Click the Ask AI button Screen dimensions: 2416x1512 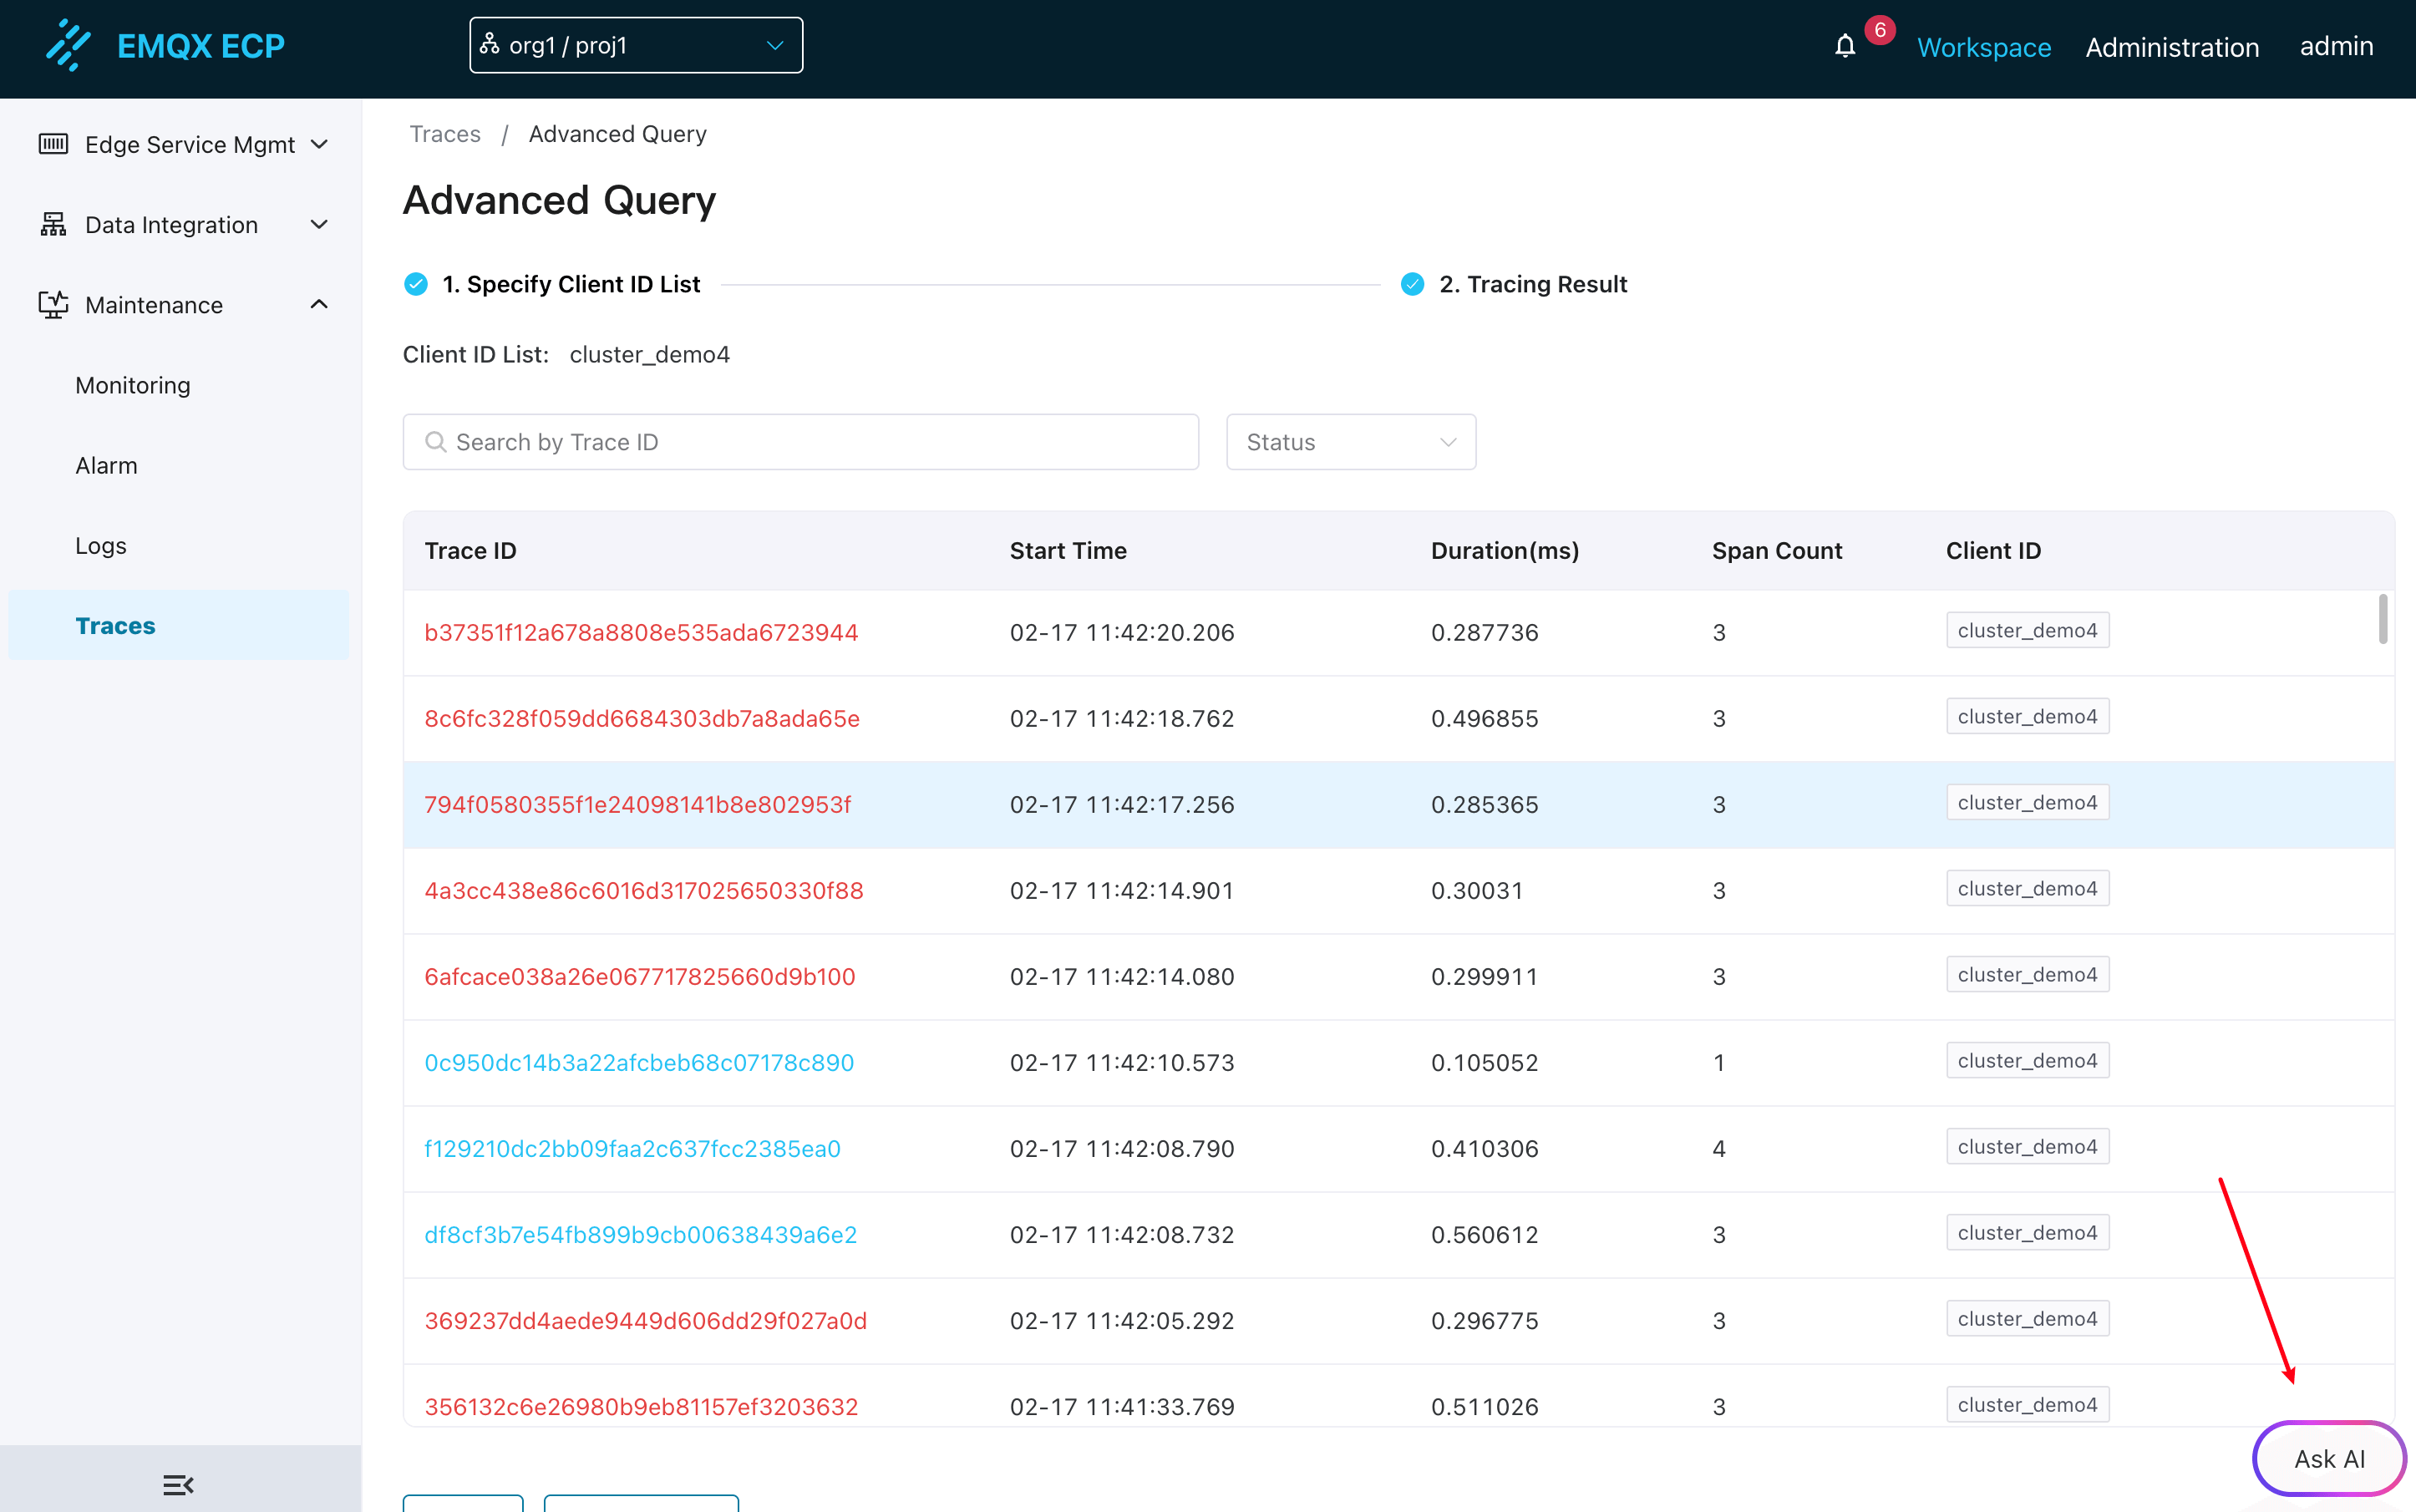click(2328, 1459)
